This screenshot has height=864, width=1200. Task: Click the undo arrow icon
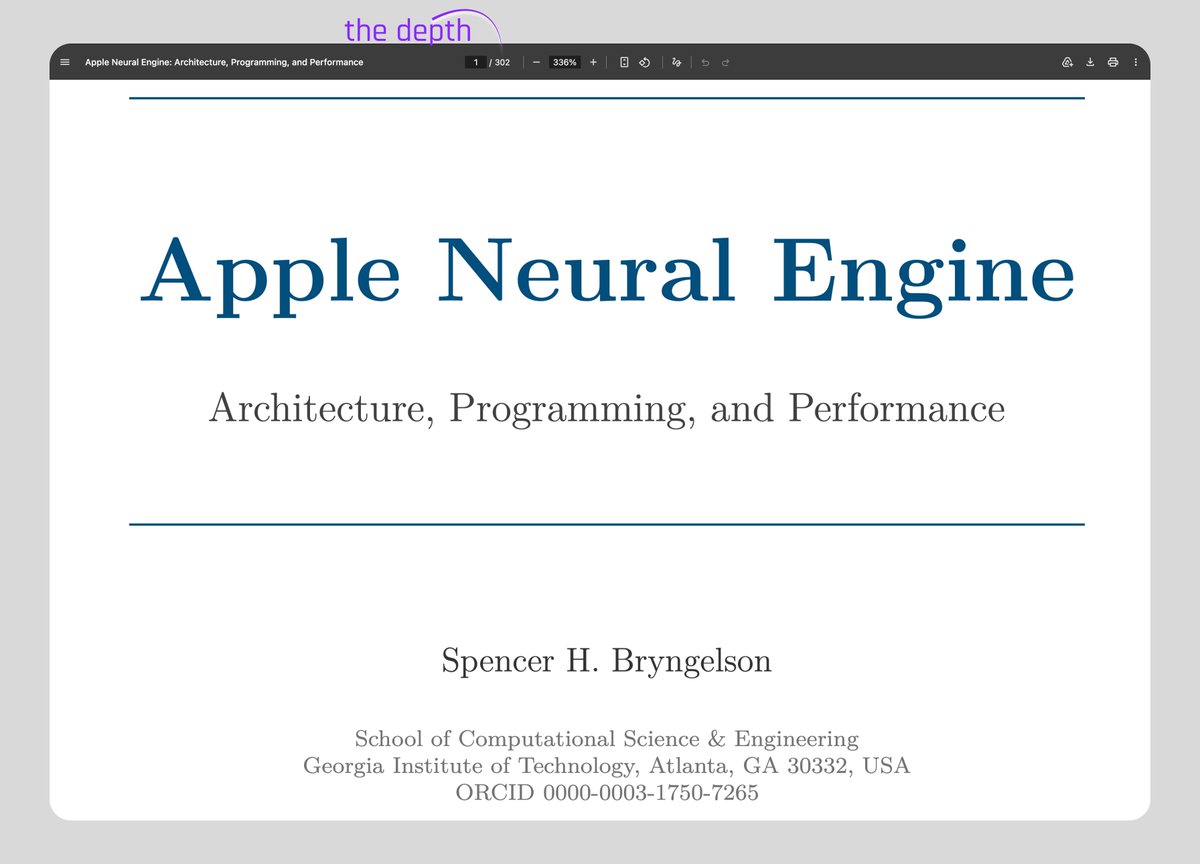pyautogui.click(x=705, y=62)
